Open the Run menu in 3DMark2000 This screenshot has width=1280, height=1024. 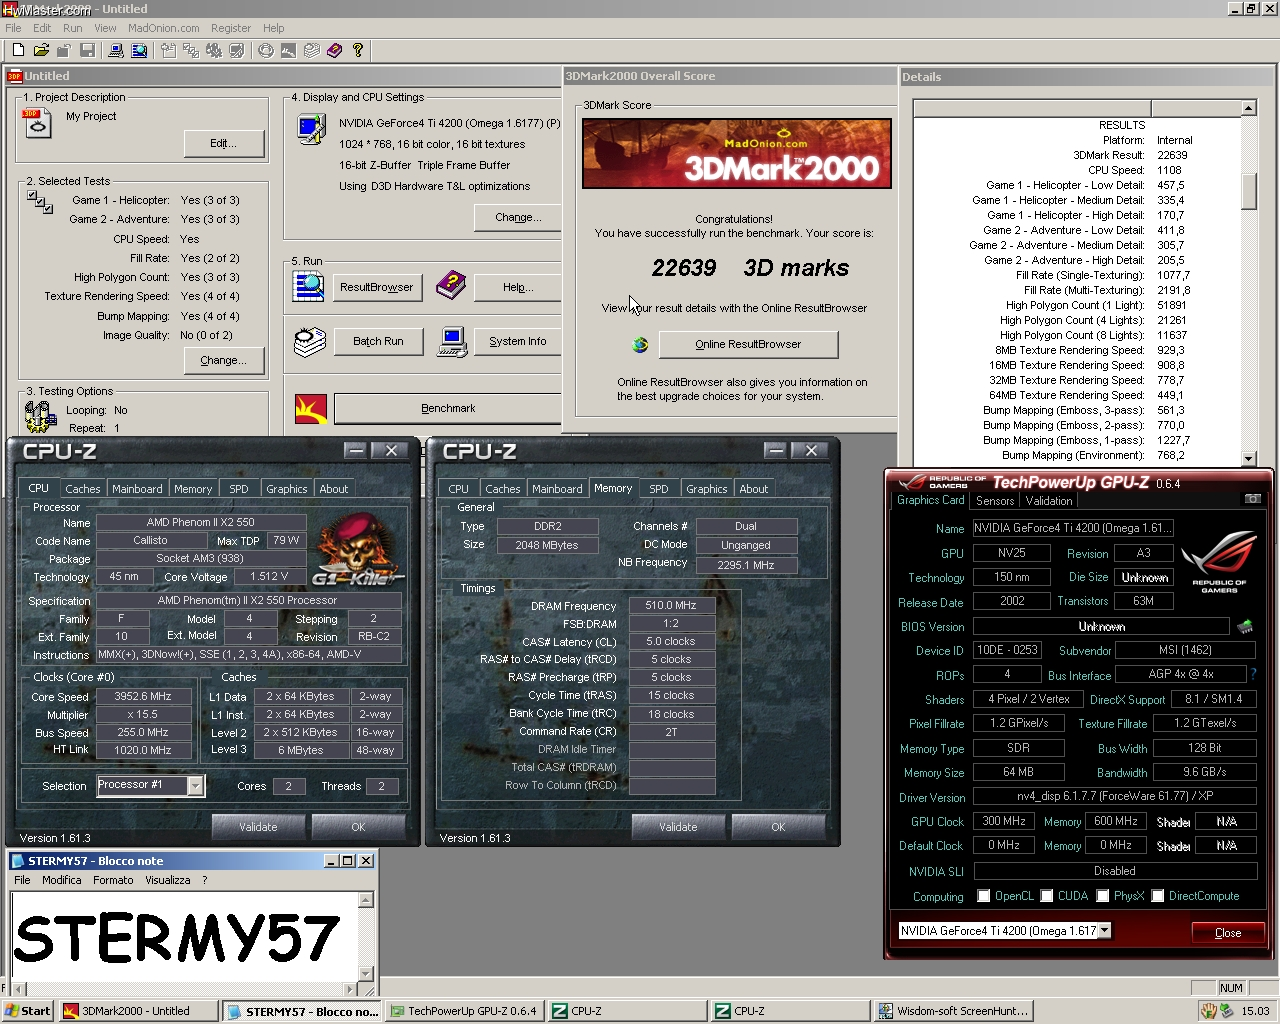72,28
